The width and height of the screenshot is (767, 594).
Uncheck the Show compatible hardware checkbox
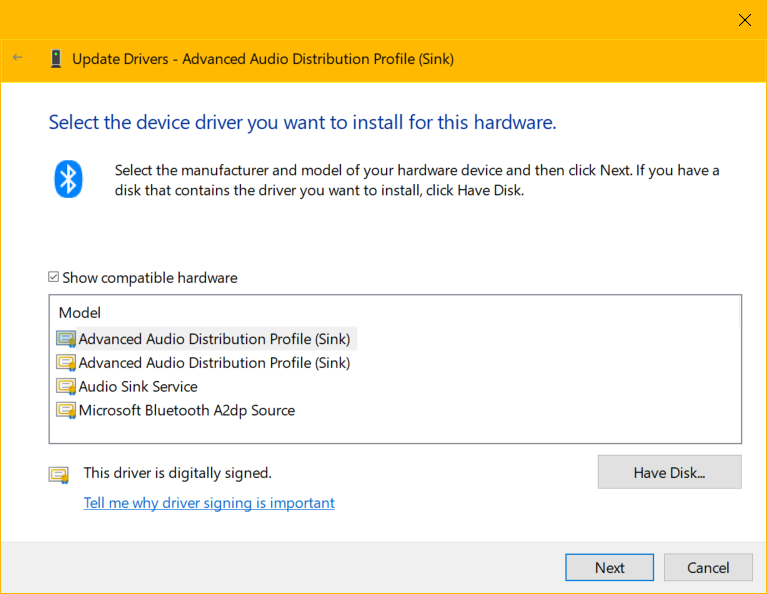[54, 278]
